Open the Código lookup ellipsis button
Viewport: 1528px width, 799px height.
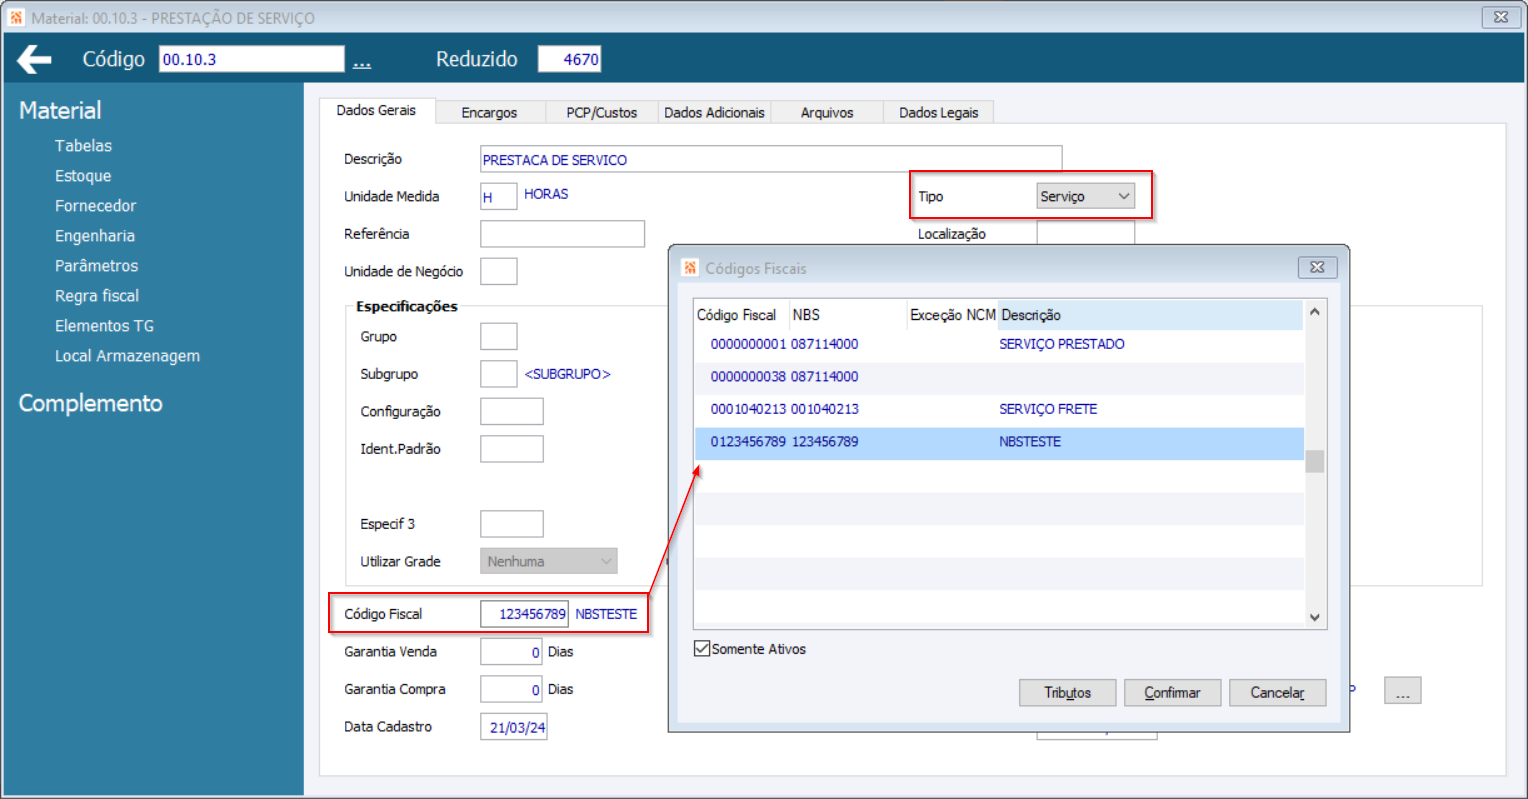[362, 61]
